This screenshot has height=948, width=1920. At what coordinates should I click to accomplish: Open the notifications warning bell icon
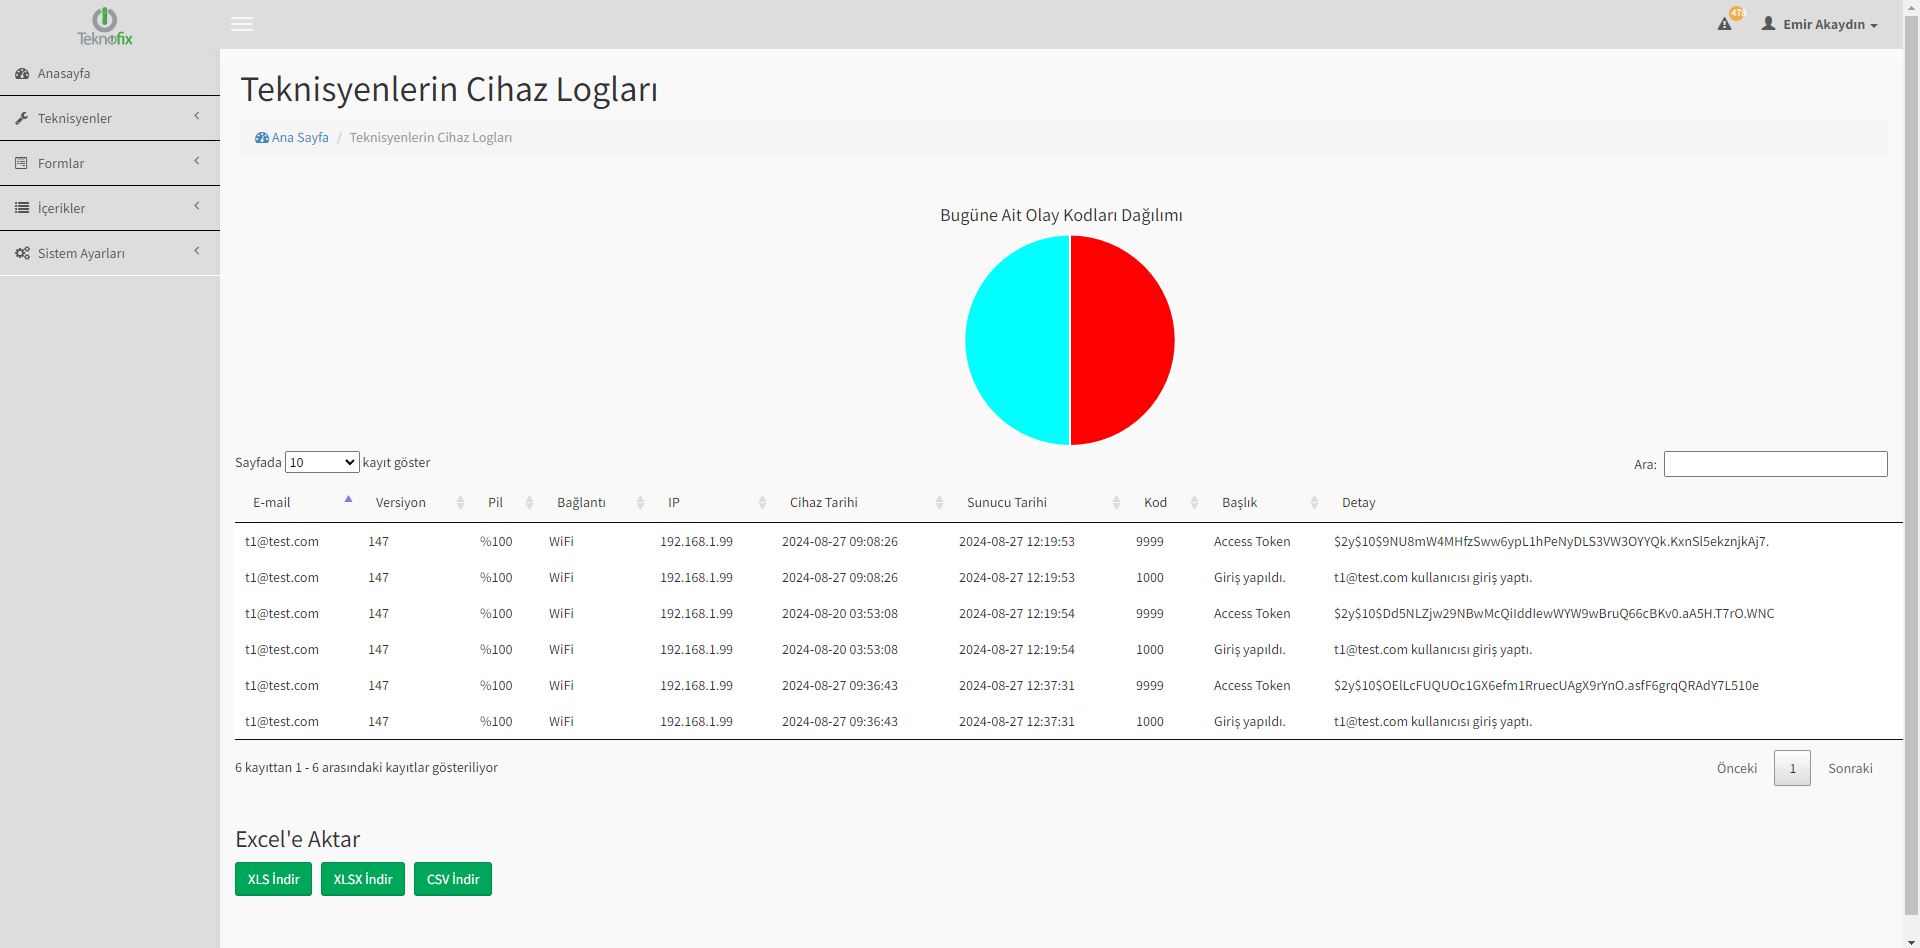1725,24
